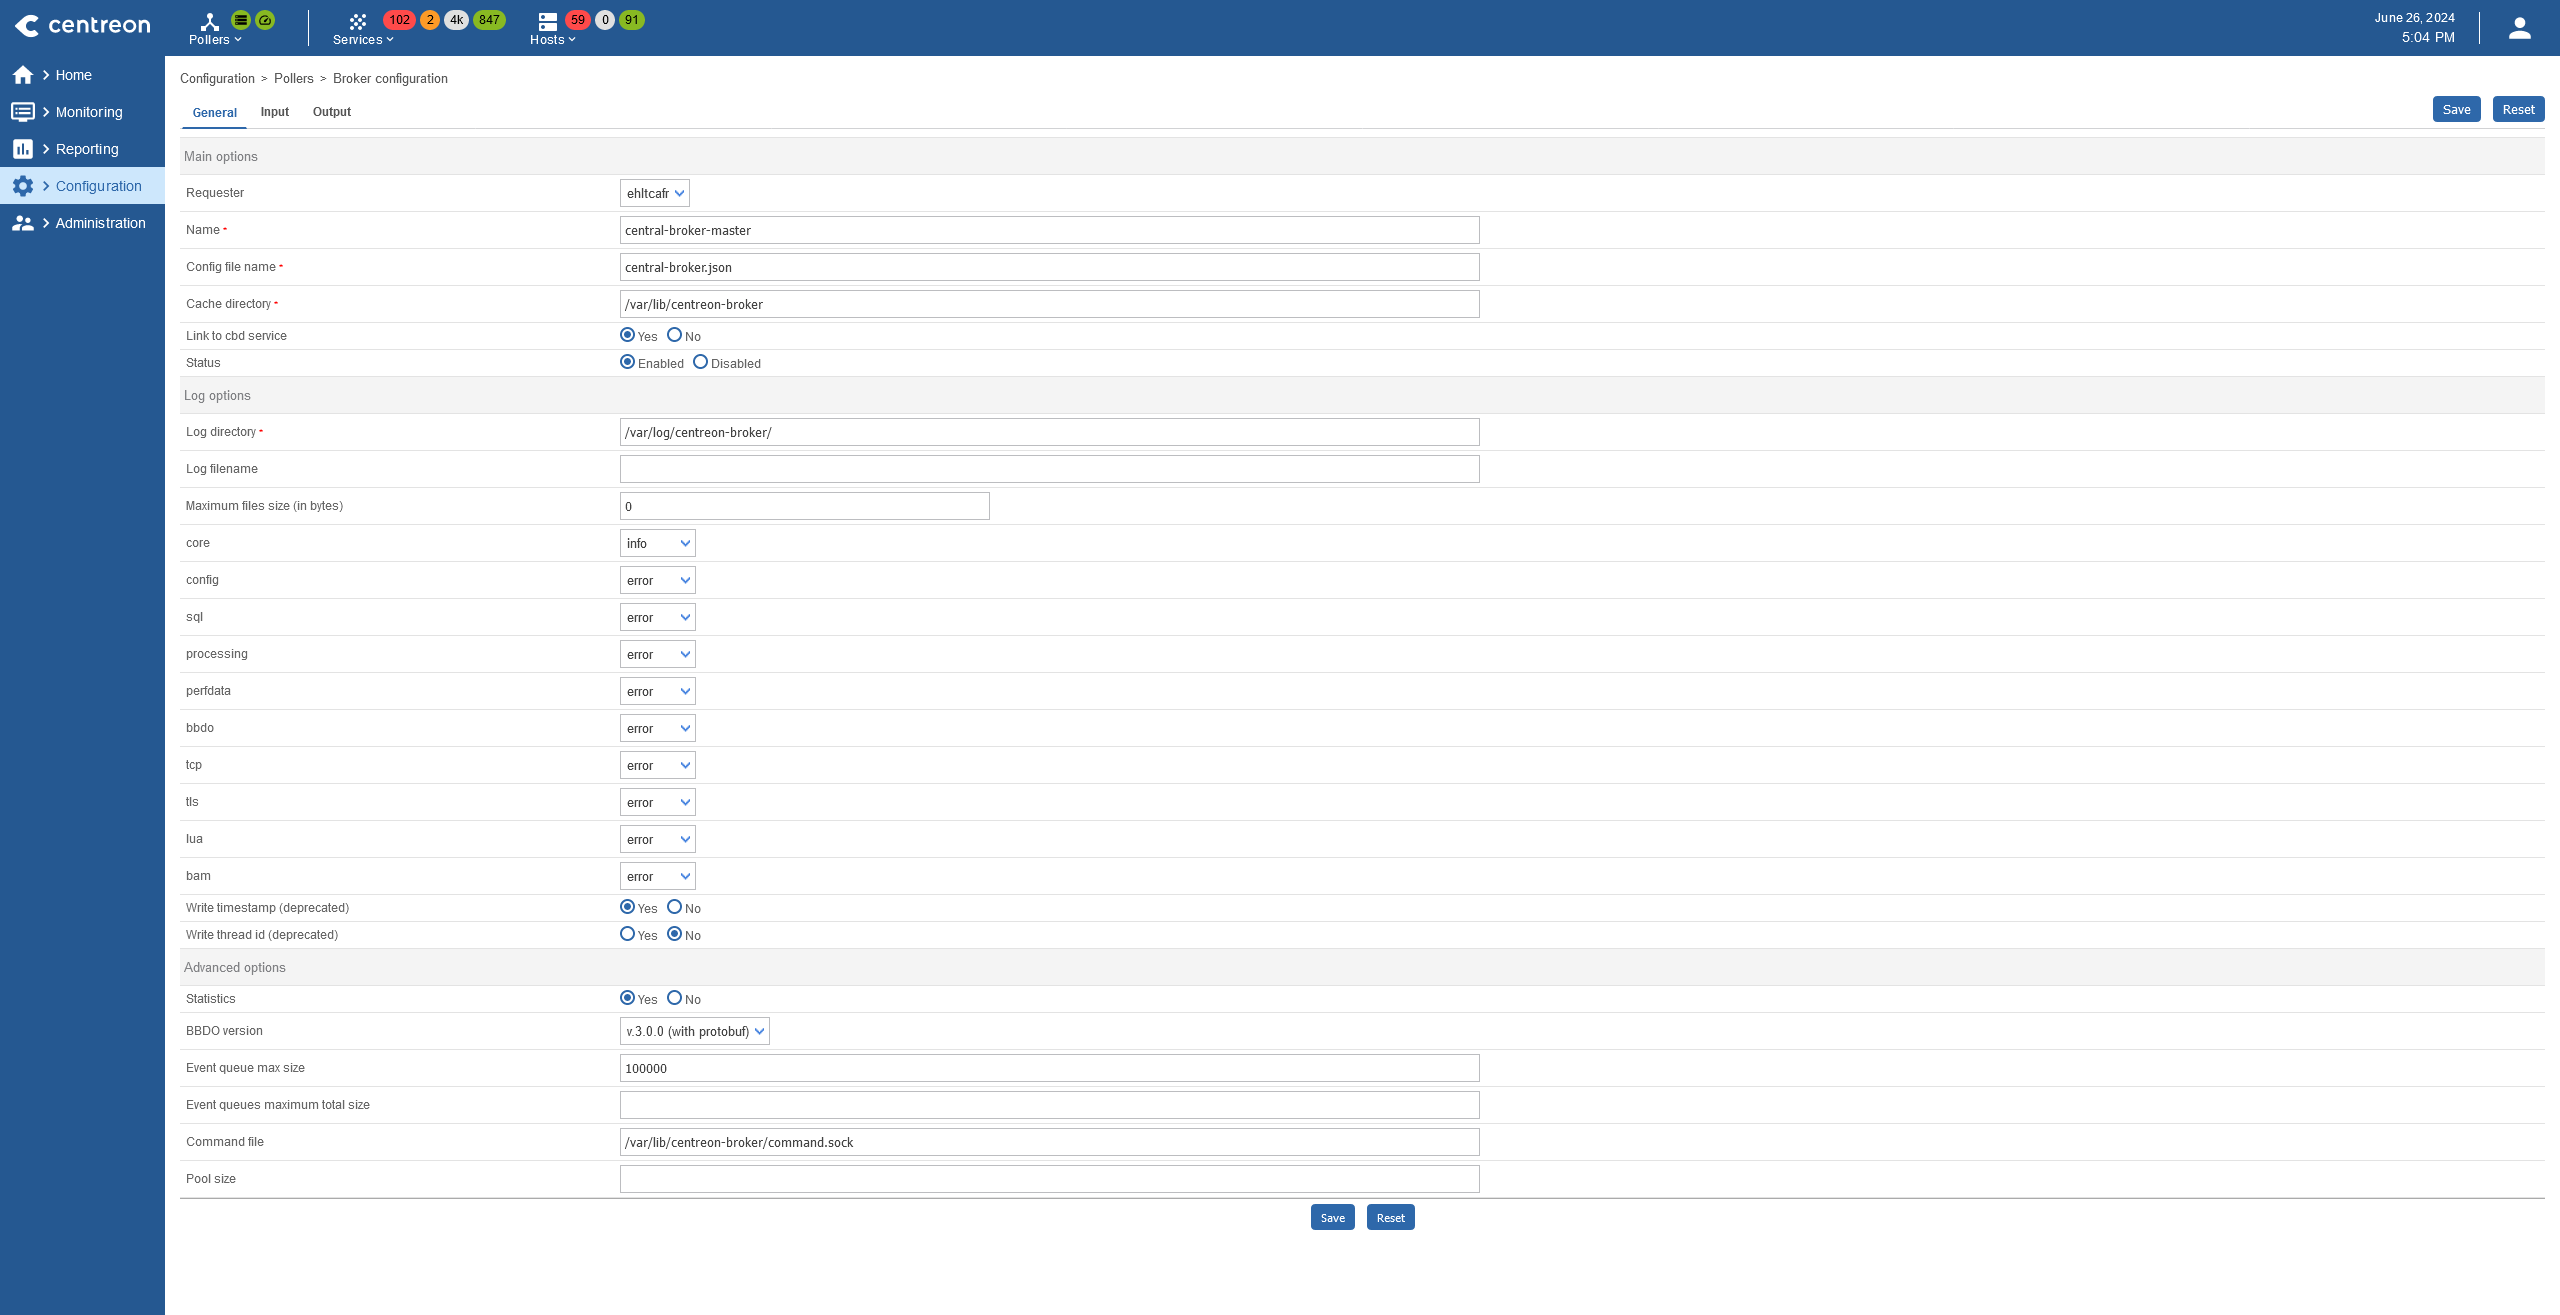Click the 59 down hosts badge

click(x=578, y=20)
